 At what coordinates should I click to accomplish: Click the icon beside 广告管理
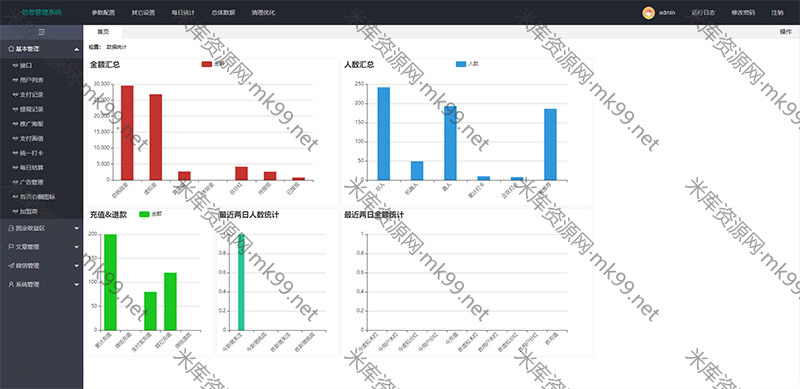[15, 182]
